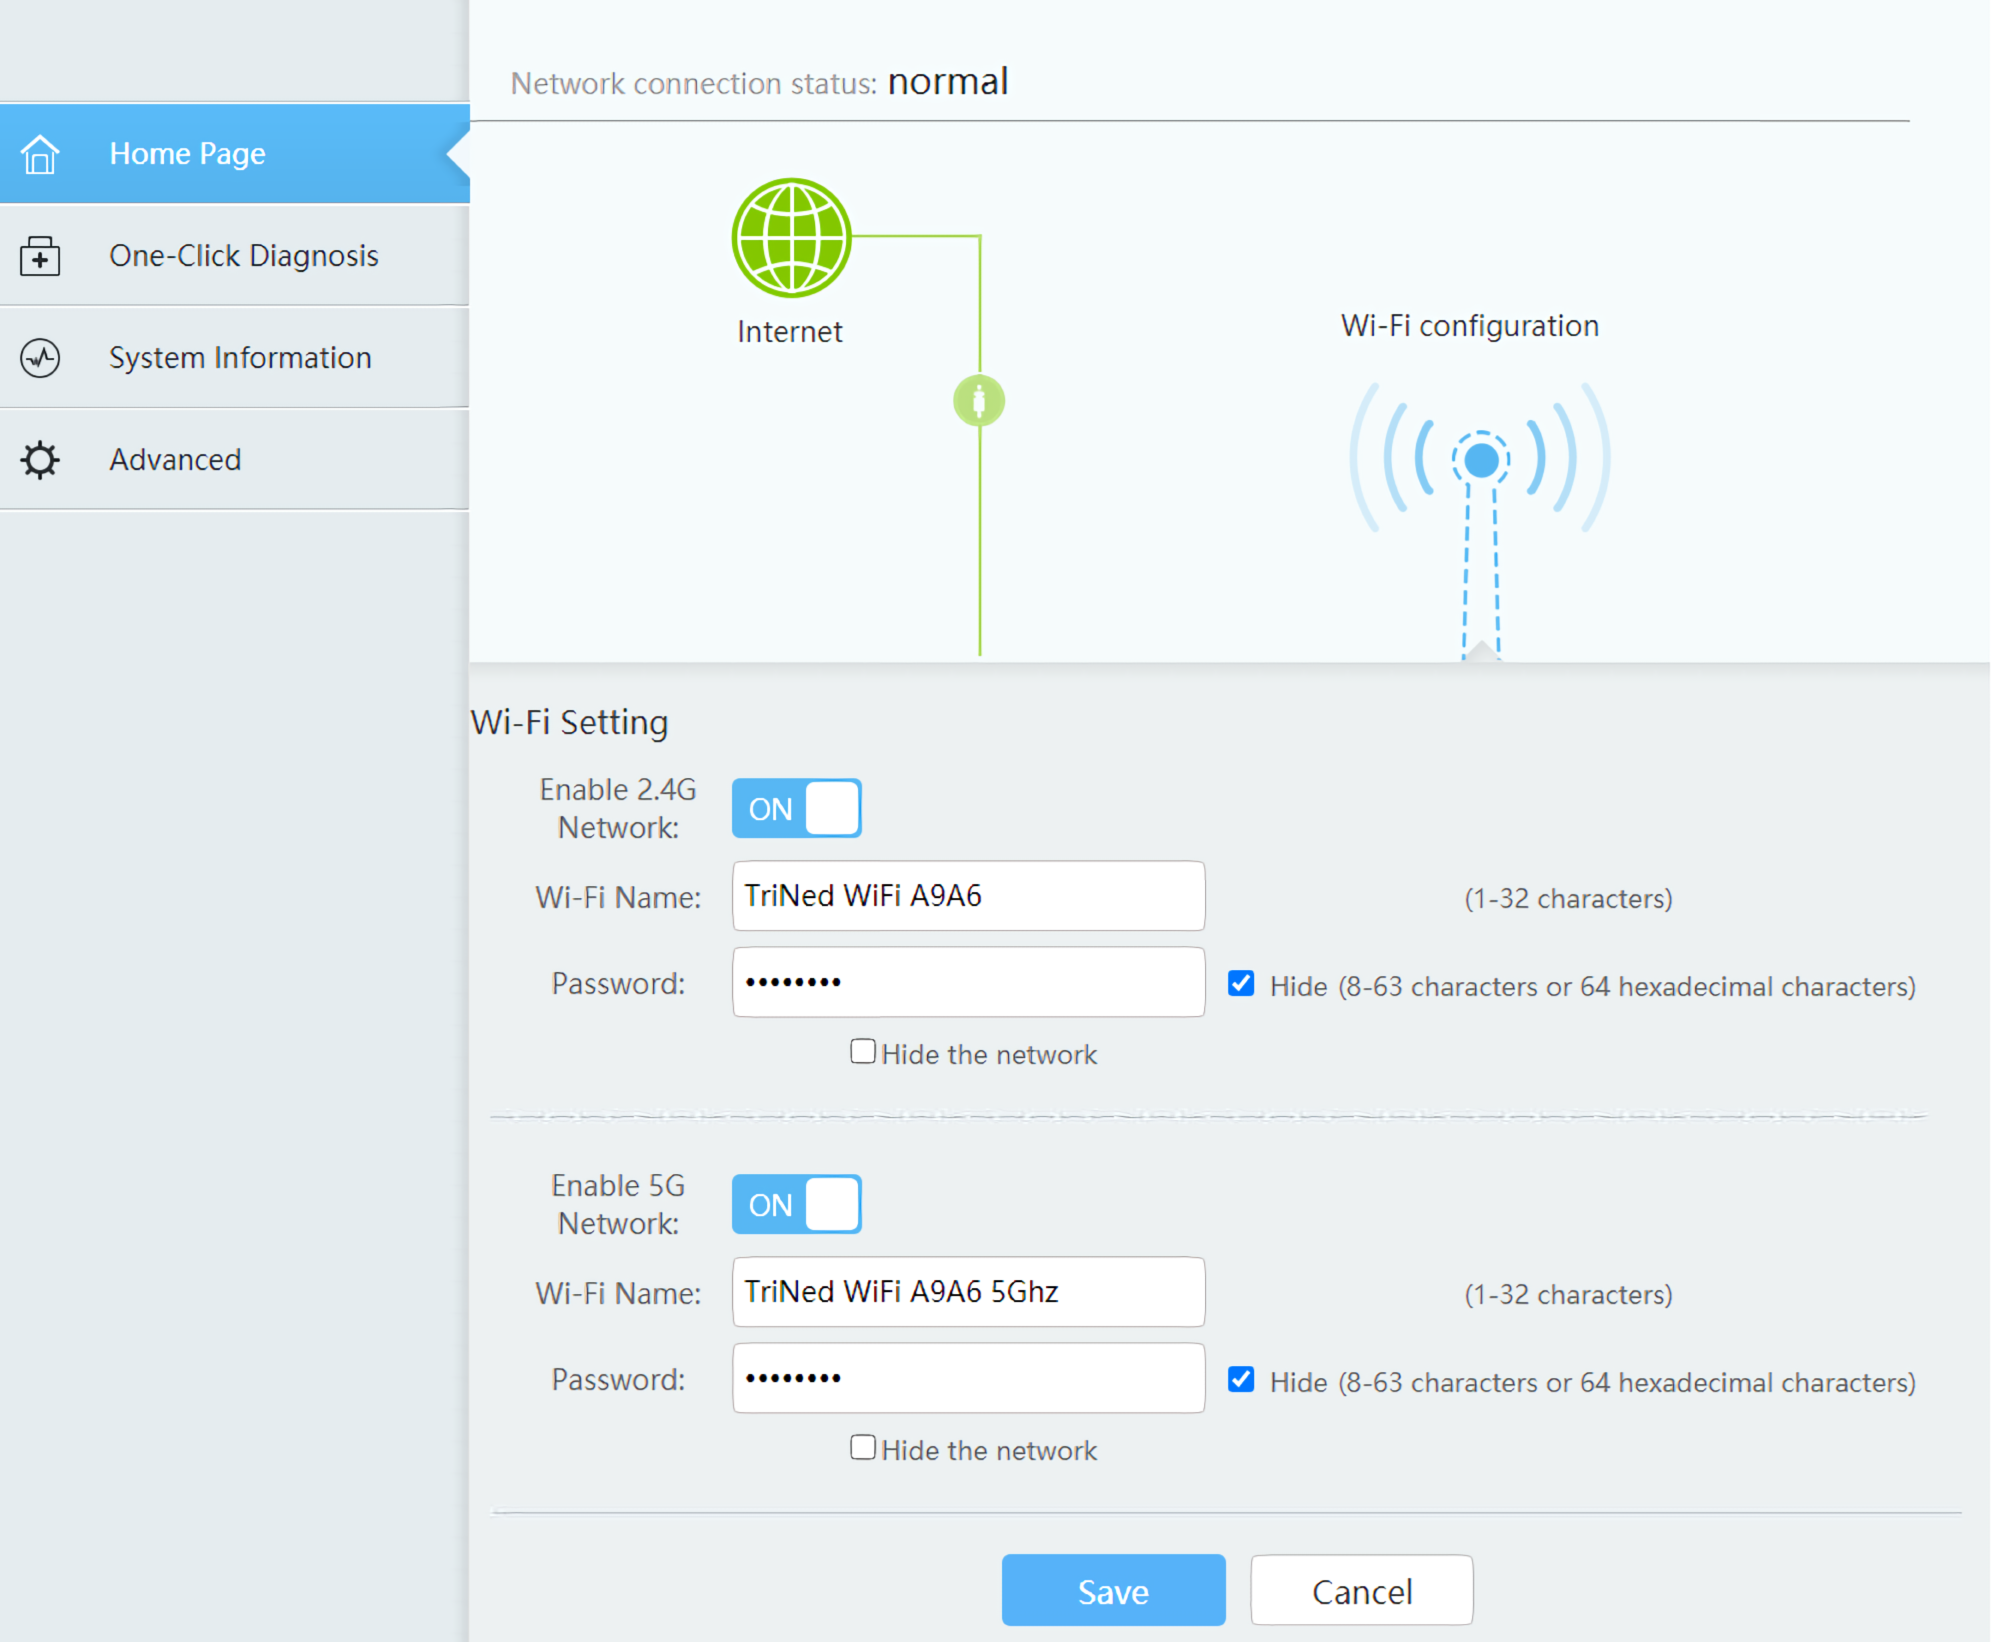Save the Wi-Fi settings
Image resolution: width=1992 pixels, height=1642 pixels.
coord(1113,1590)
